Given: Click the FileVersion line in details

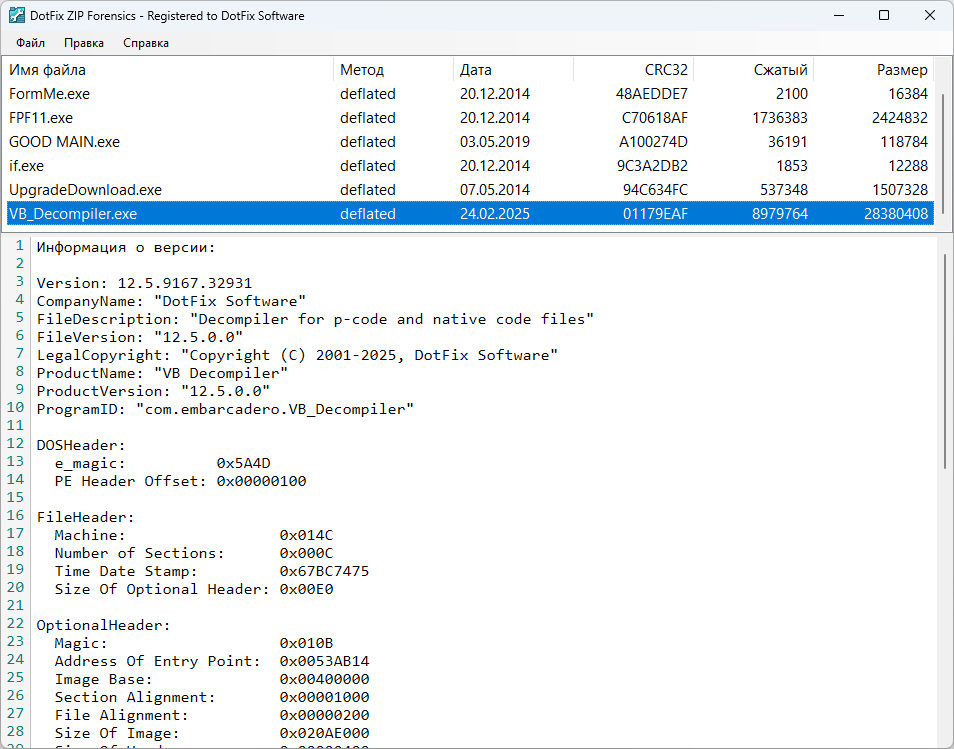Looking at the screenshot, I should pos(140,337).
